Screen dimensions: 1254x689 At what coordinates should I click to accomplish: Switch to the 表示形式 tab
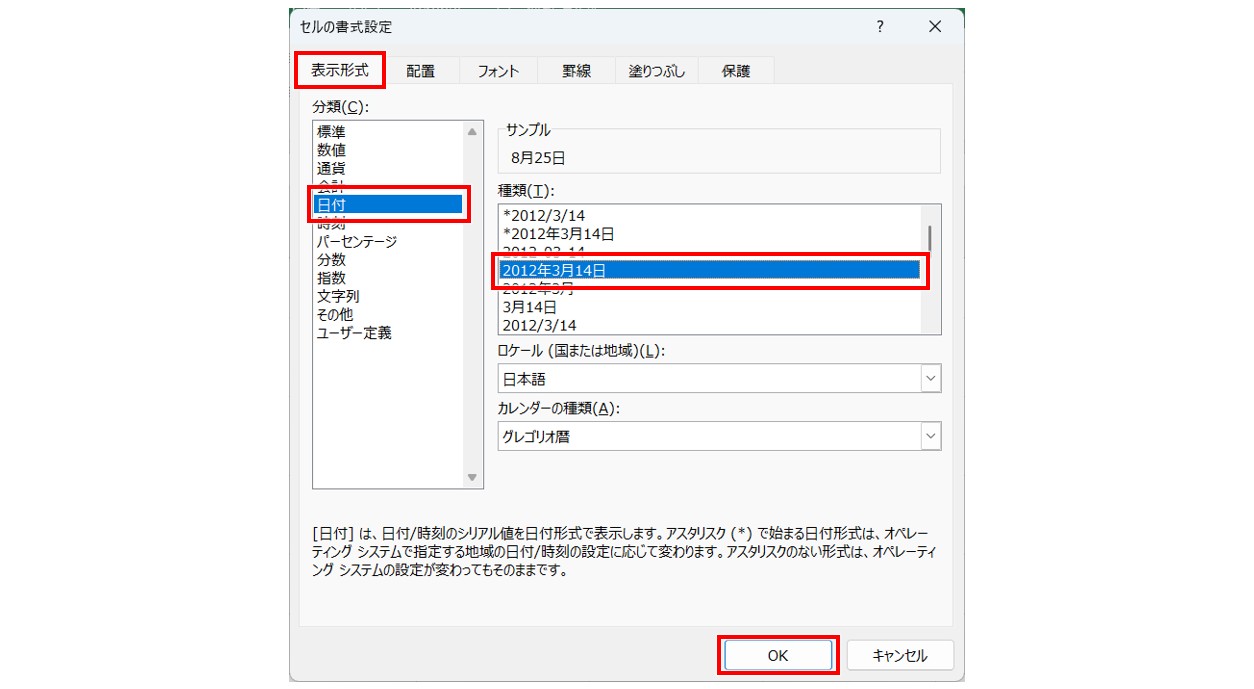340,71
